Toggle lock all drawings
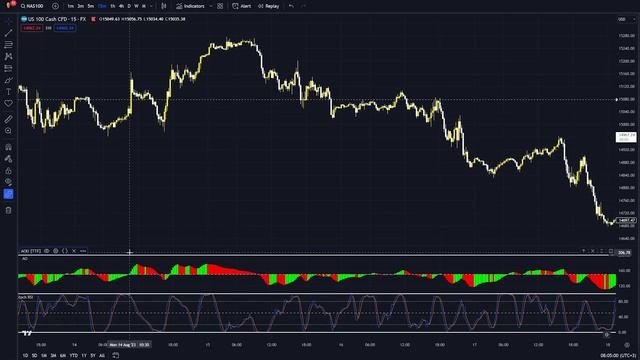Image resolution: width=640 pixels, height=360 pixels. (x=8, y=171)
